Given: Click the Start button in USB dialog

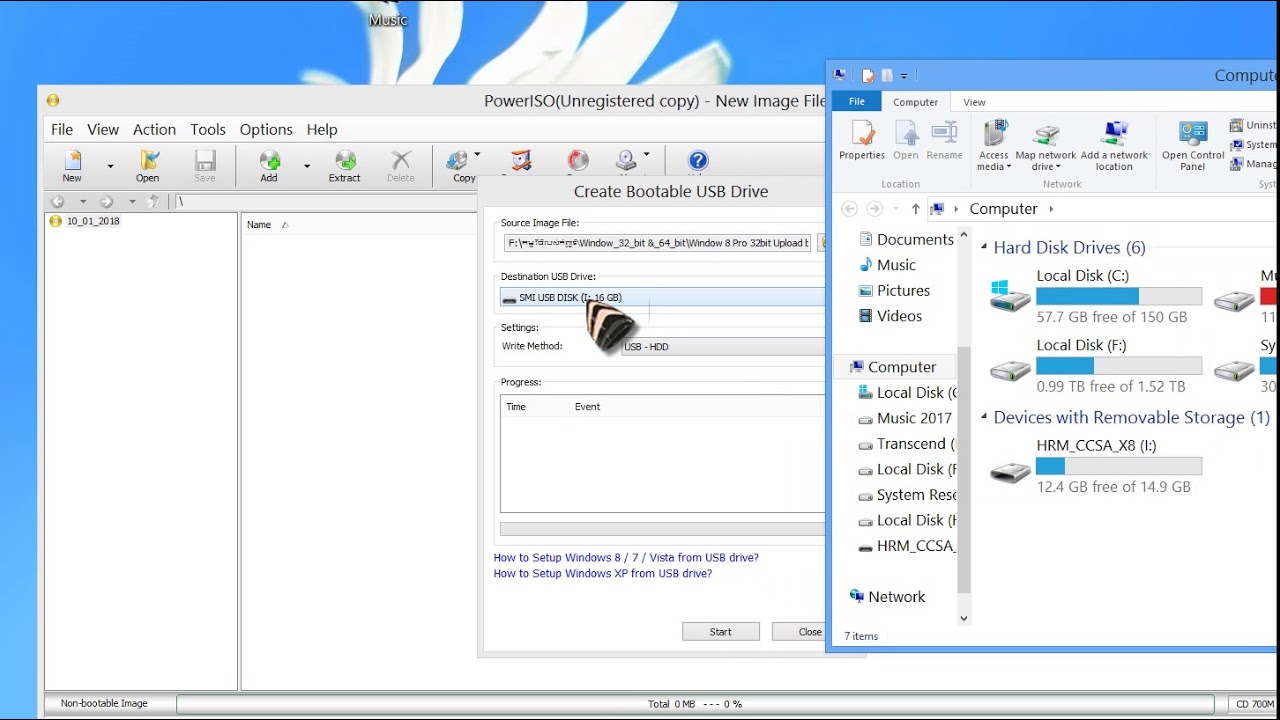Looking at the screenshot, I should pos(721,632).
